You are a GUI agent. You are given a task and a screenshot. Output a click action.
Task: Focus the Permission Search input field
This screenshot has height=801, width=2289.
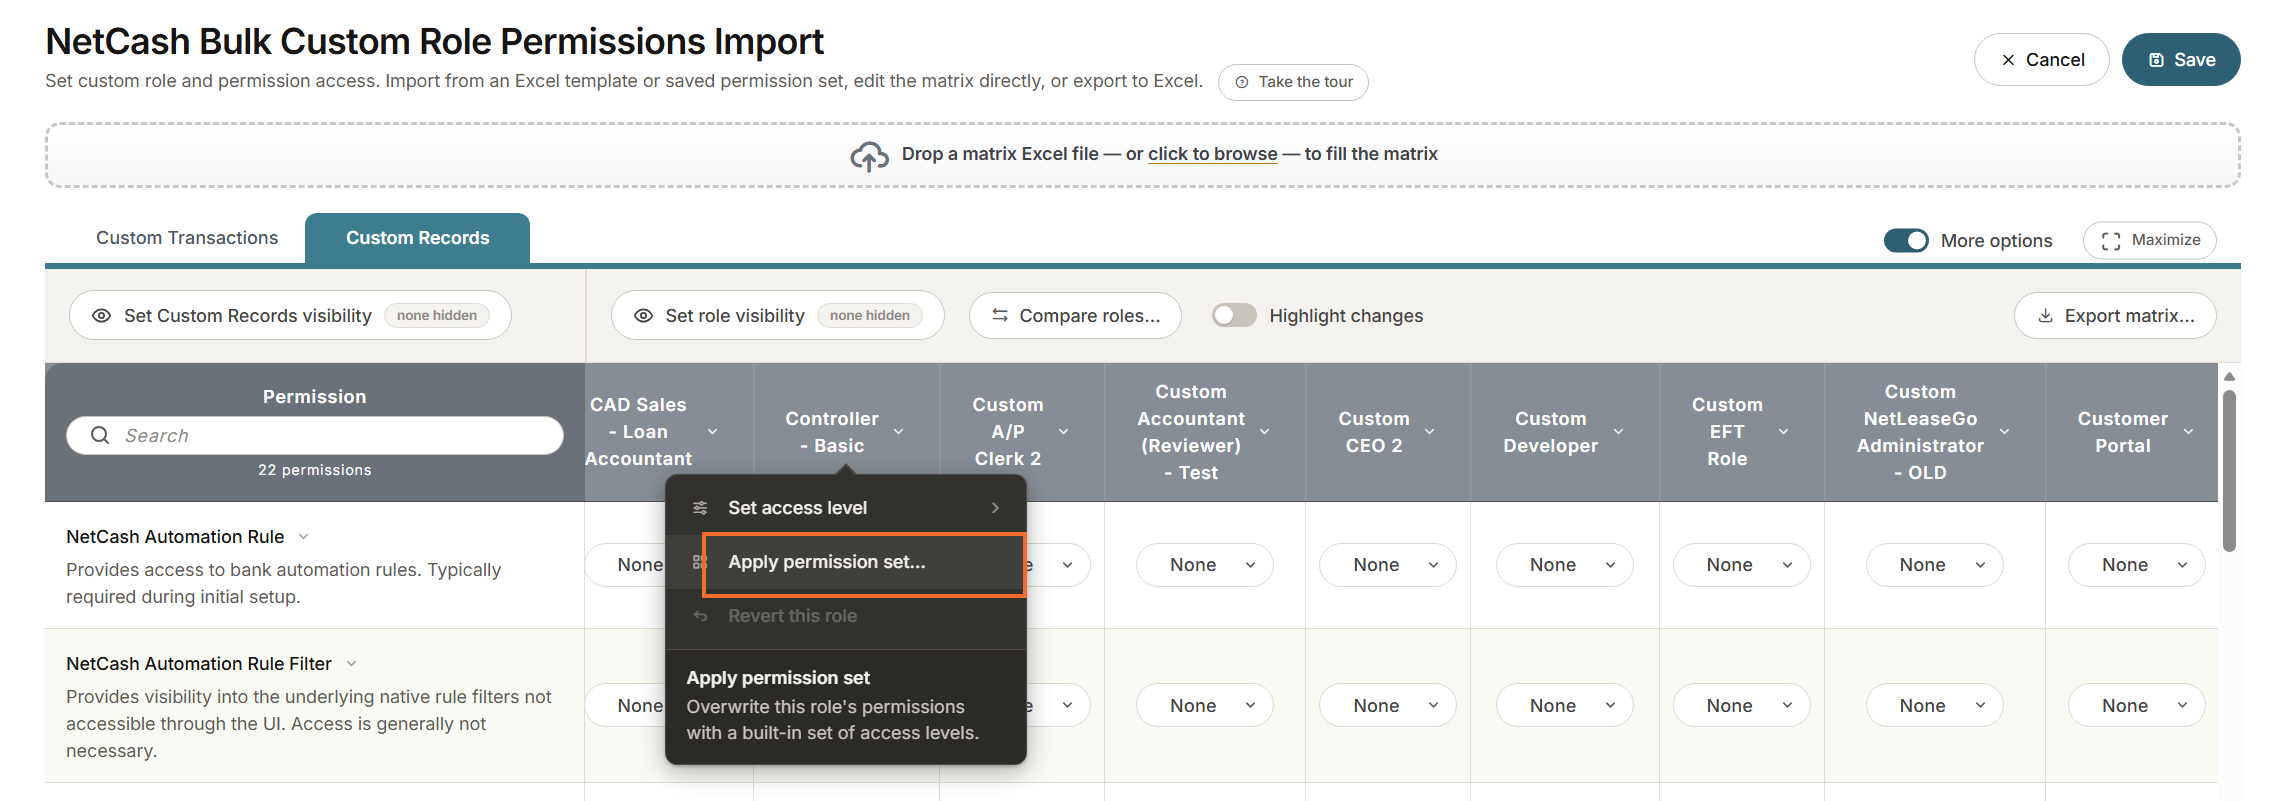[314, 435]
